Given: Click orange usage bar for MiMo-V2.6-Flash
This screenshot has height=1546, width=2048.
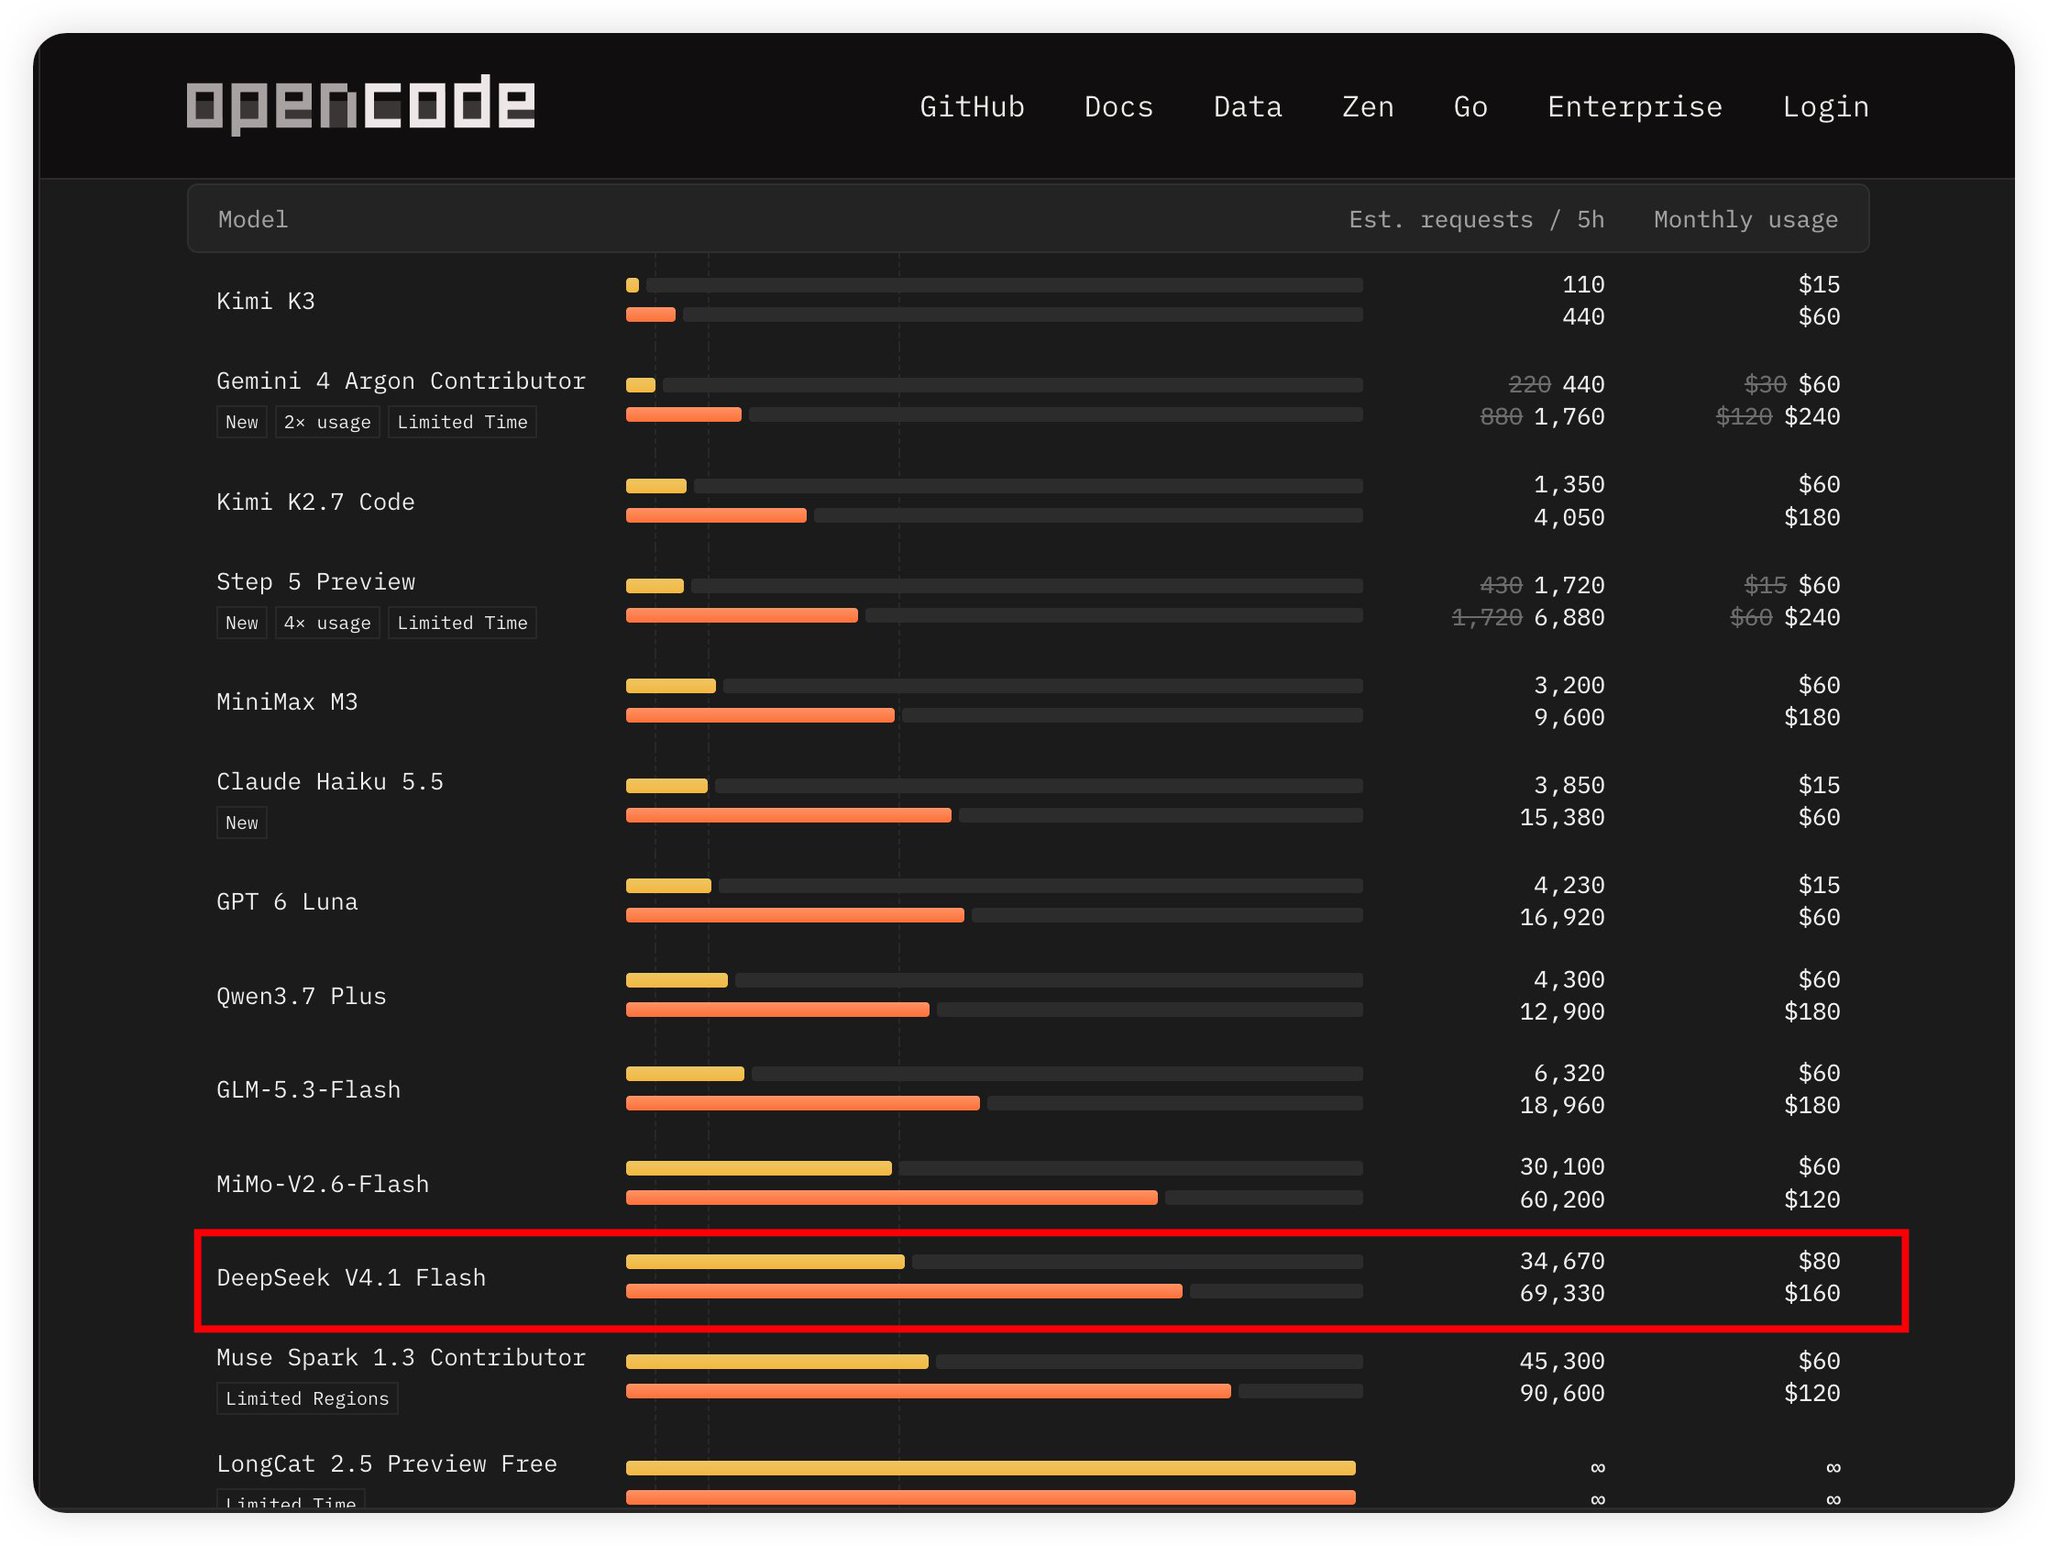Looking at the screenshot, I should click(x=892, y=1197).
